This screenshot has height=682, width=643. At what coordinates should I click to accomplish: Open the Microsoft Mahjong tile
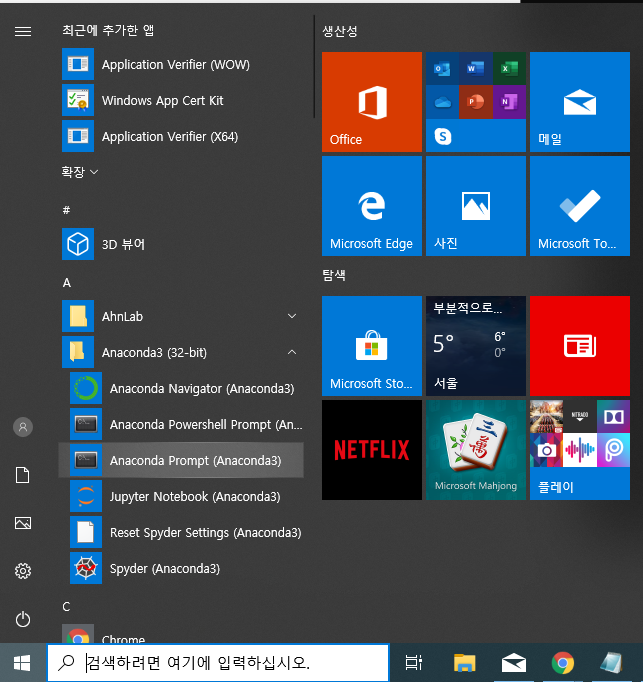(x=476, y=450)
